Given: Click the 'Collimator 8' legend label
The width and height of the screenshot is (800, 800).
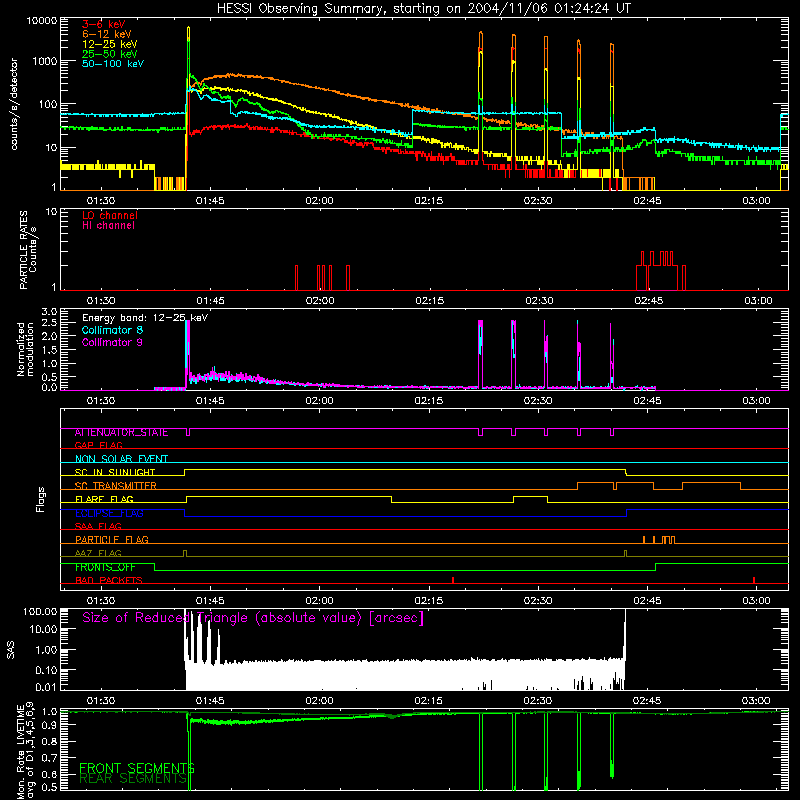Looking at the screenshot, I should click(x=112, y=330).
